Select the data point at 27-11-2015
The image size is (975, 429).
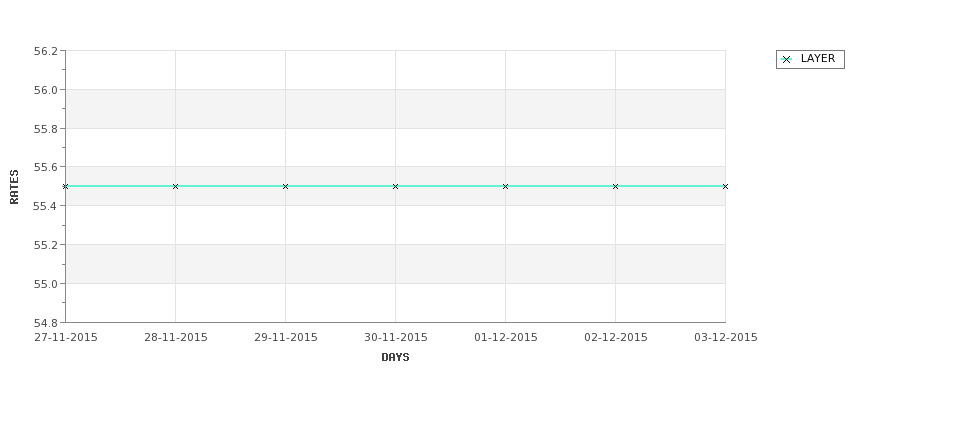pos(65,186)
